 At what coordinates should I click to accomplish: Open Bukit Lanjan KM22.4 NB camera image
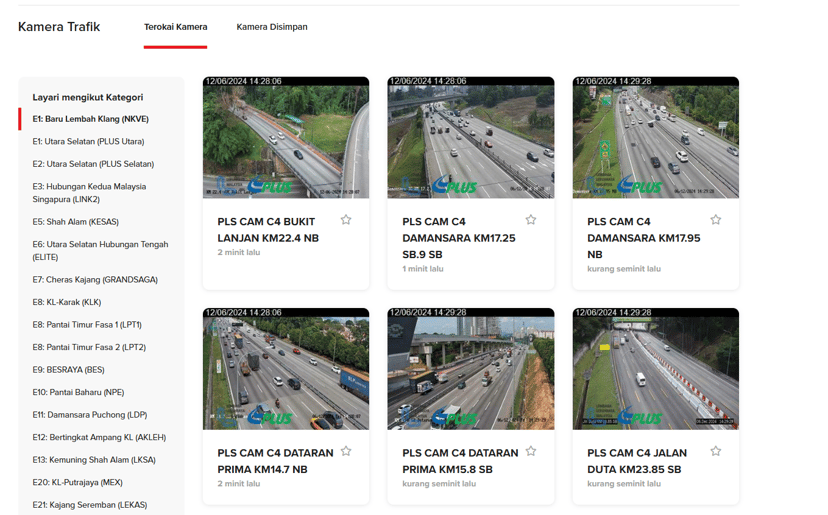(x=286, y=138)
